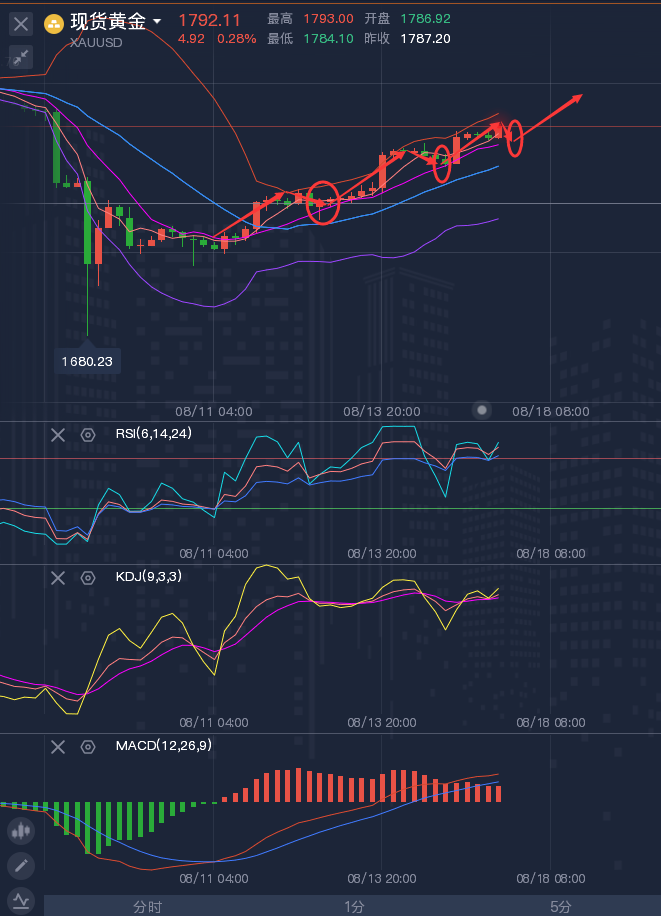The height and width of the screenshot is (916, 661).
Task: Click the 1792.11 current price
Action: point(209,20)
